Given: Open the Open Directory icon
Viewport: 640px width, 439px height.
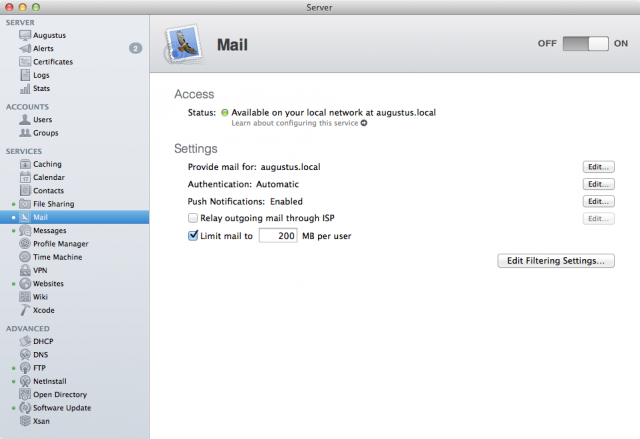Looking at the screenshot, I should [25, 395].
